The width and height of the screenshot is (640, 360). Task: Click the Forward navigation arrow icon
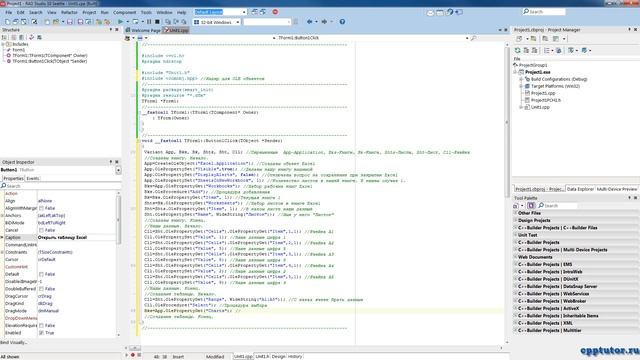[324, 22]
